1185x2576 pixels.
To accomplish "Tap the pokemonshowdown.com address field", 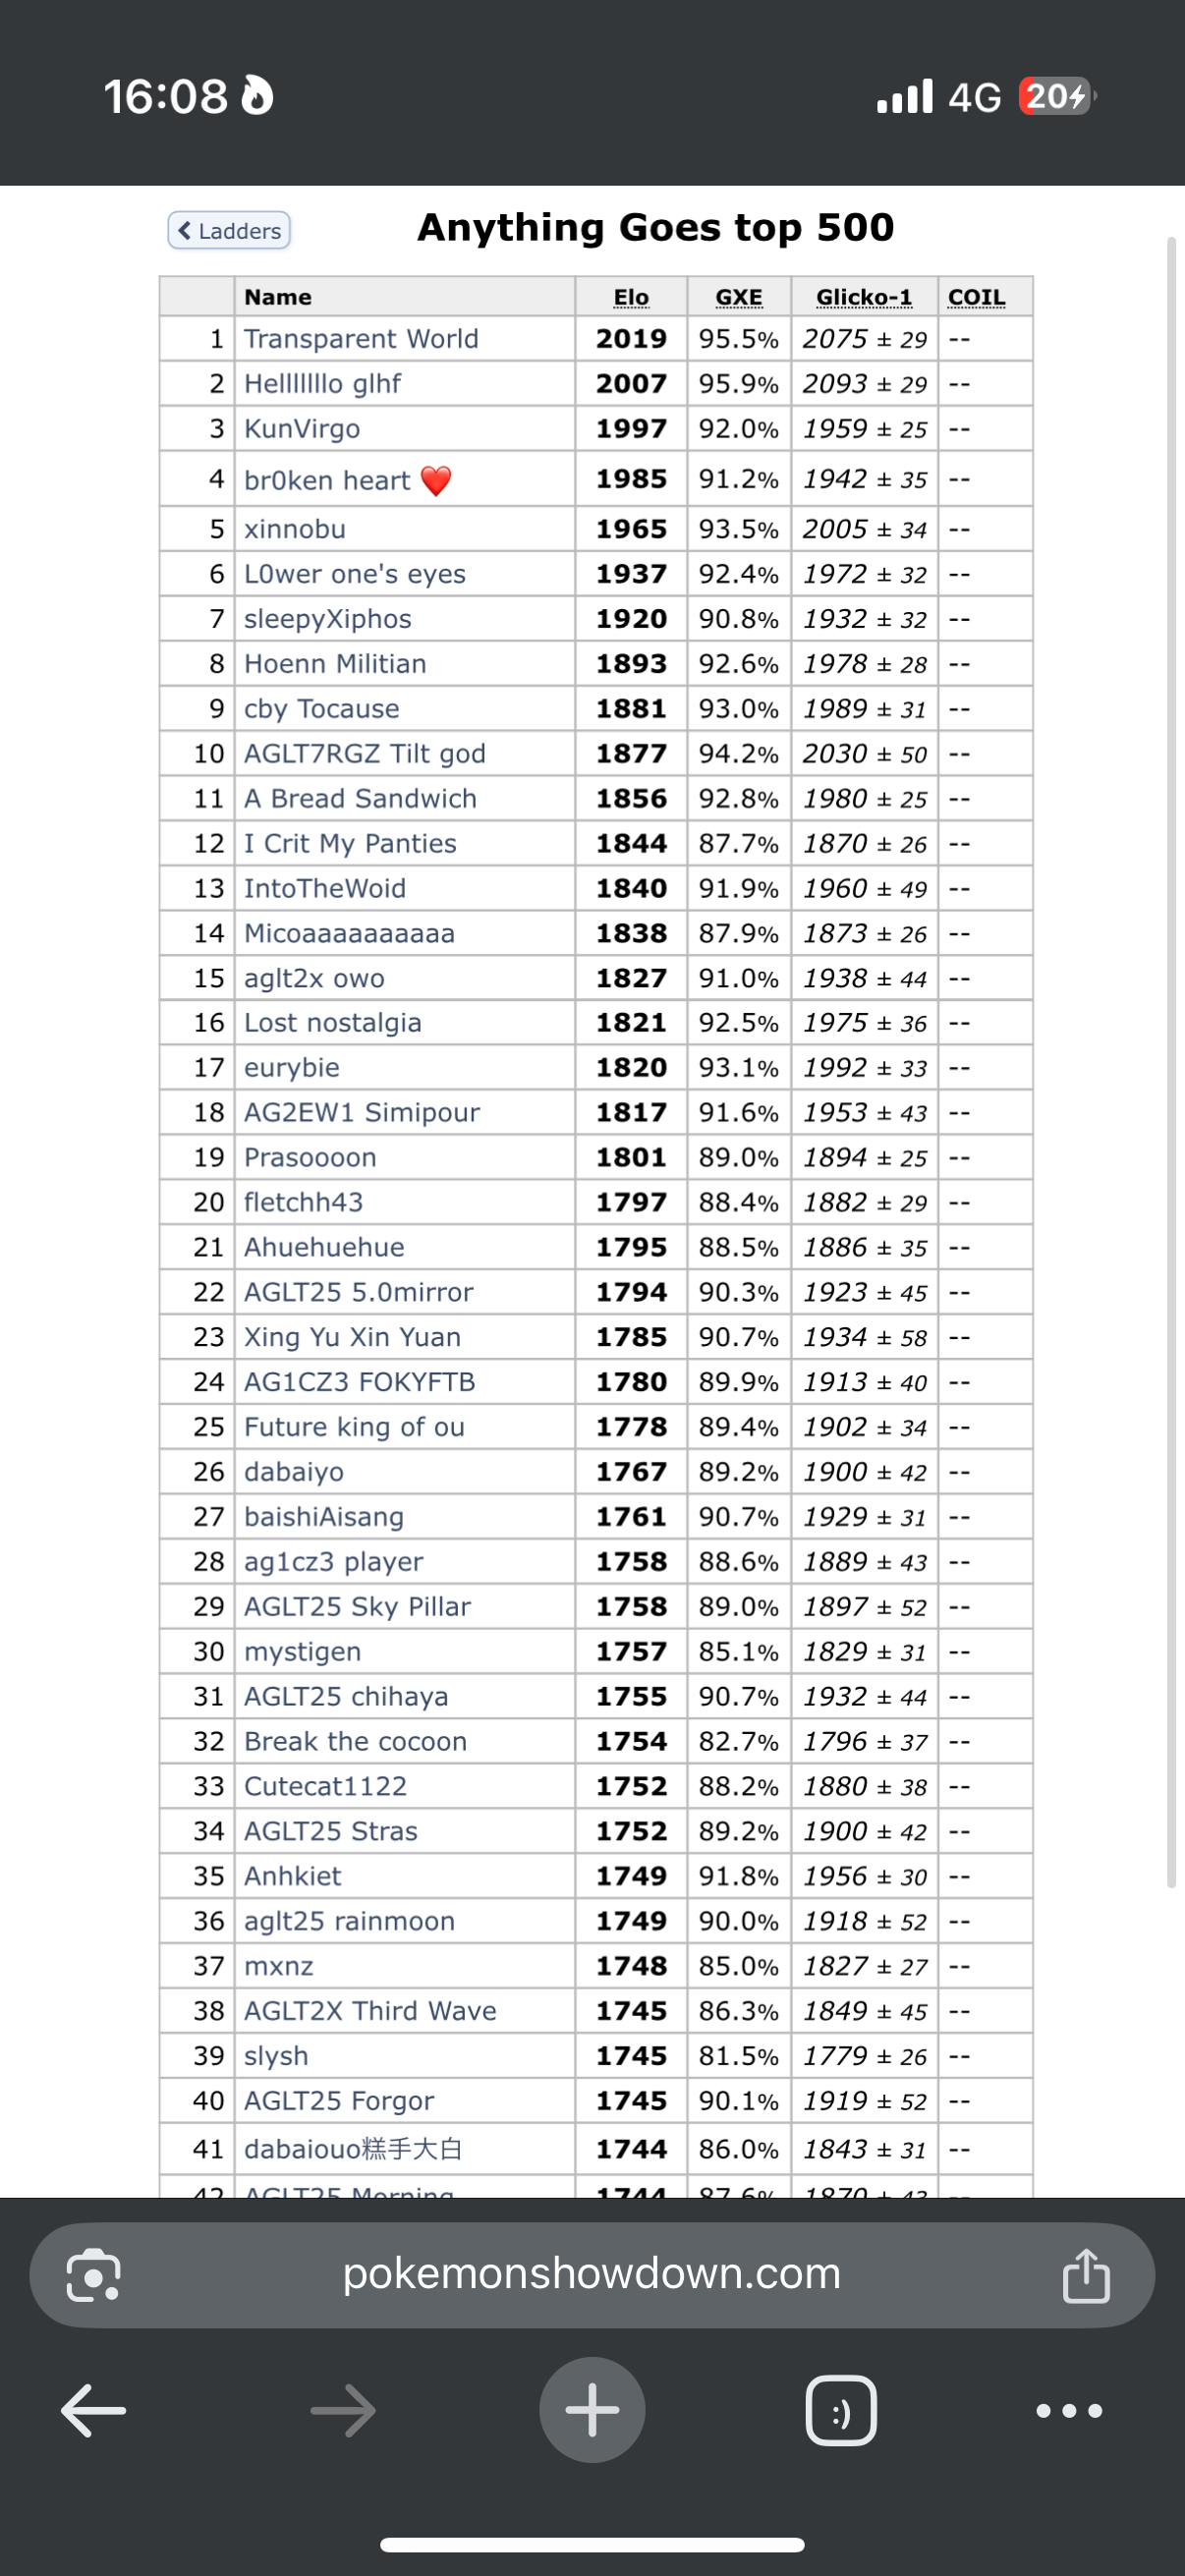I will pyautogui.click(x=592, y=2275).
